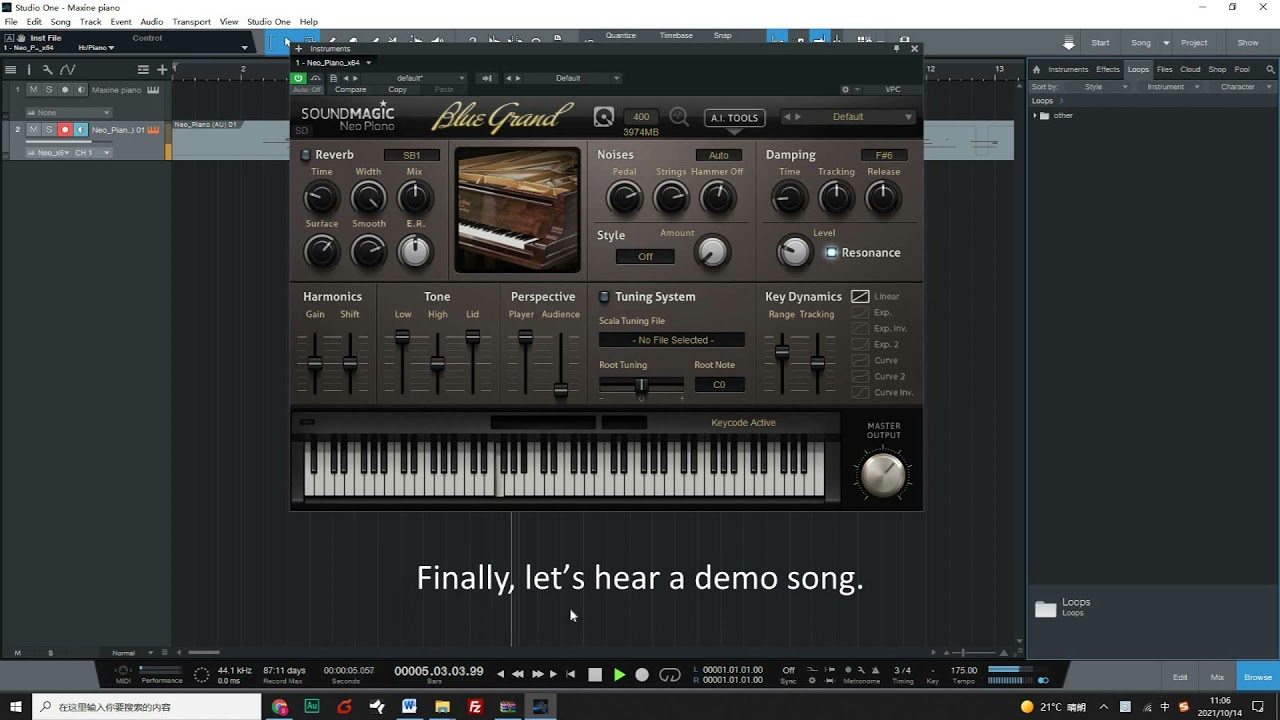The height and width of the screenshot is (720, 1280).
Task: Open Adobe Audition from the taskbar
Action: point(312,707)
